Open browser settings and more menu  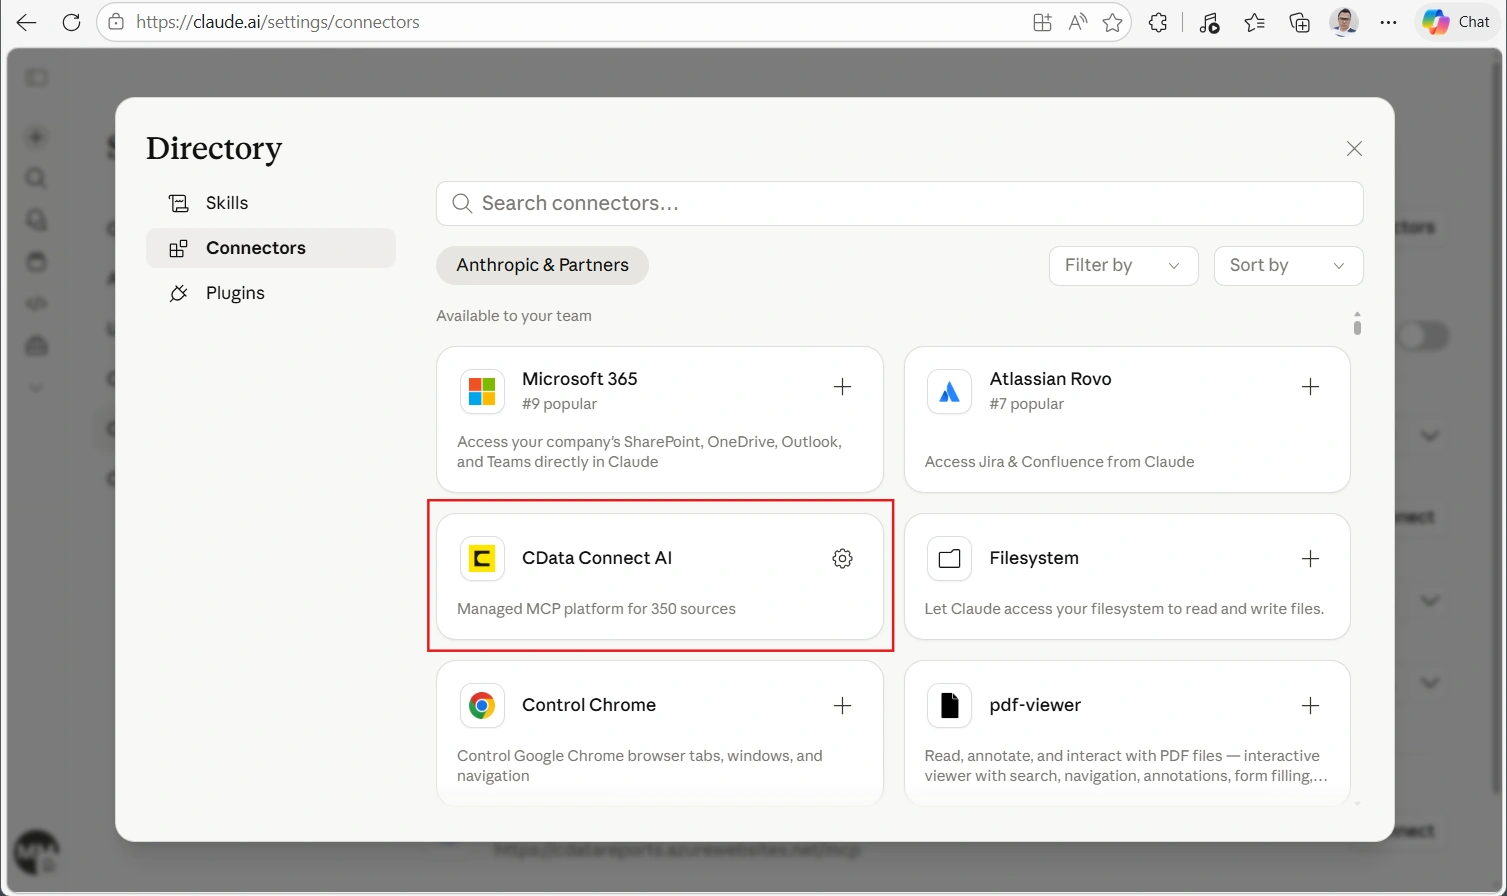[1388, 22]
